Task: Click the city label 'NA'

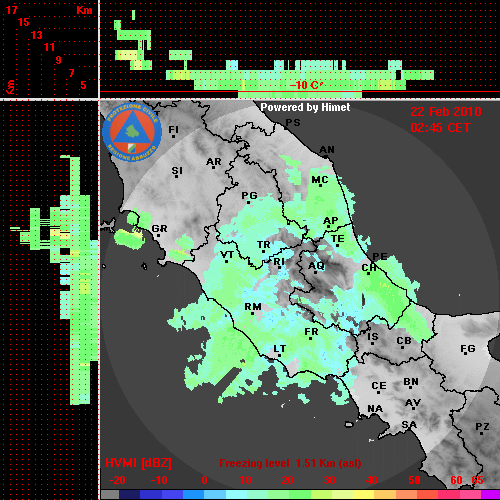Action: pyautogui.click(x=375, y=409)
